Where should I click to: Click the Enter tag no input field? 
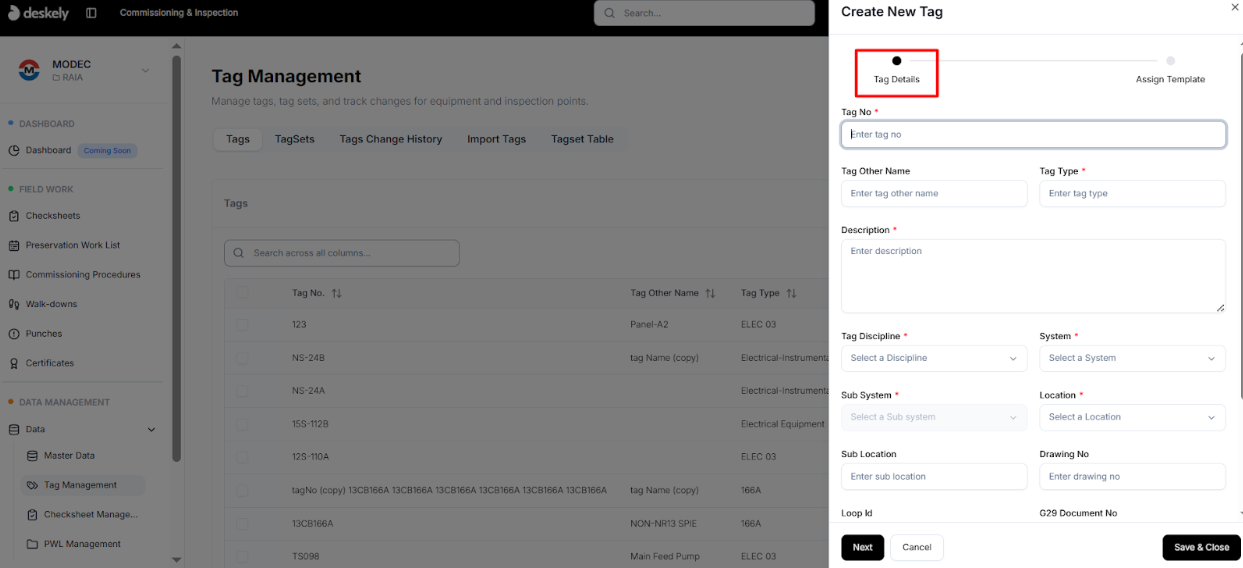(x=1033, y=134)
